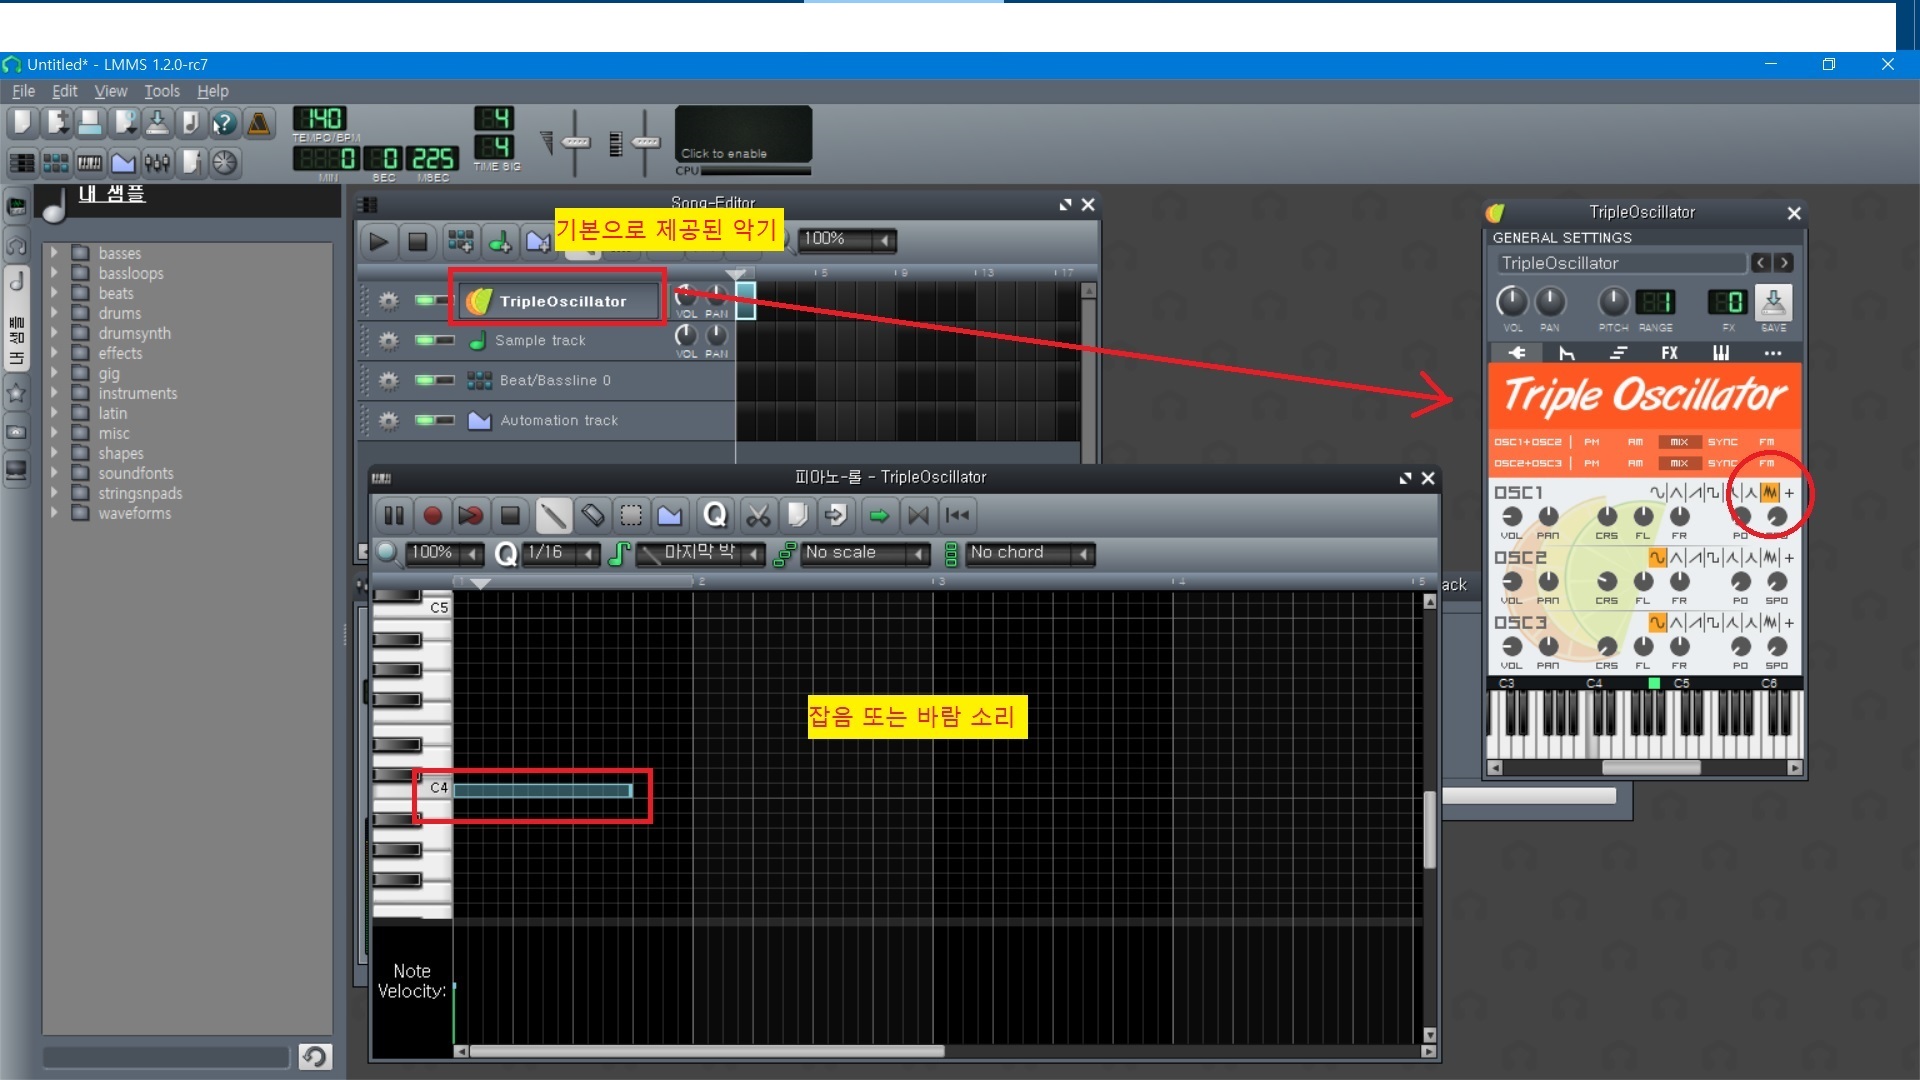Select the stringsnpads folder
This screenshot has width=1920, height=1080.
(140, 493)
